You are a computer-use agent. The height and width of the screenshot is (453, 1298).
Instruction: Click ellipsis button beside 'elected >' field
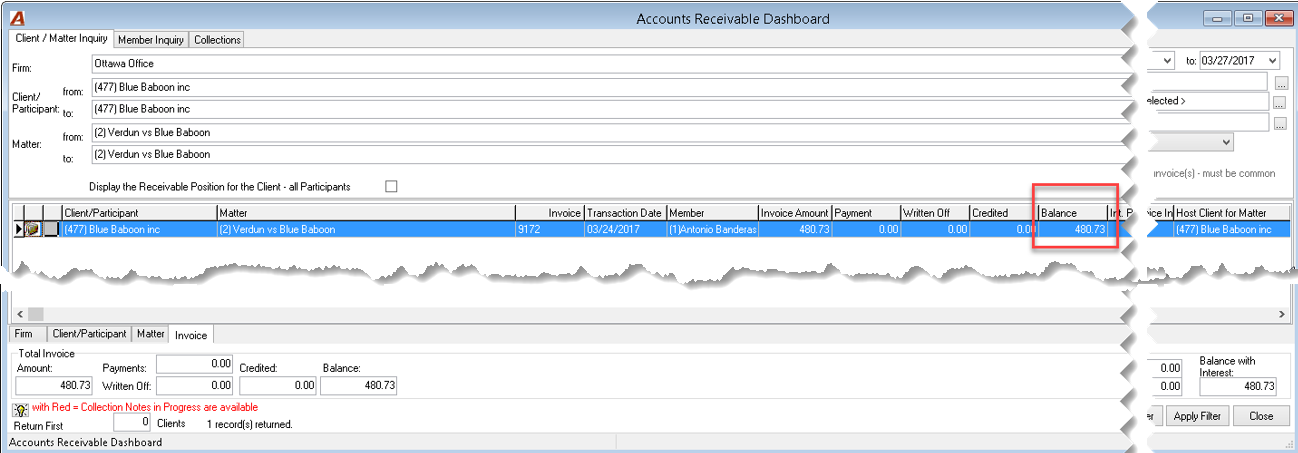pos(1281,101)
